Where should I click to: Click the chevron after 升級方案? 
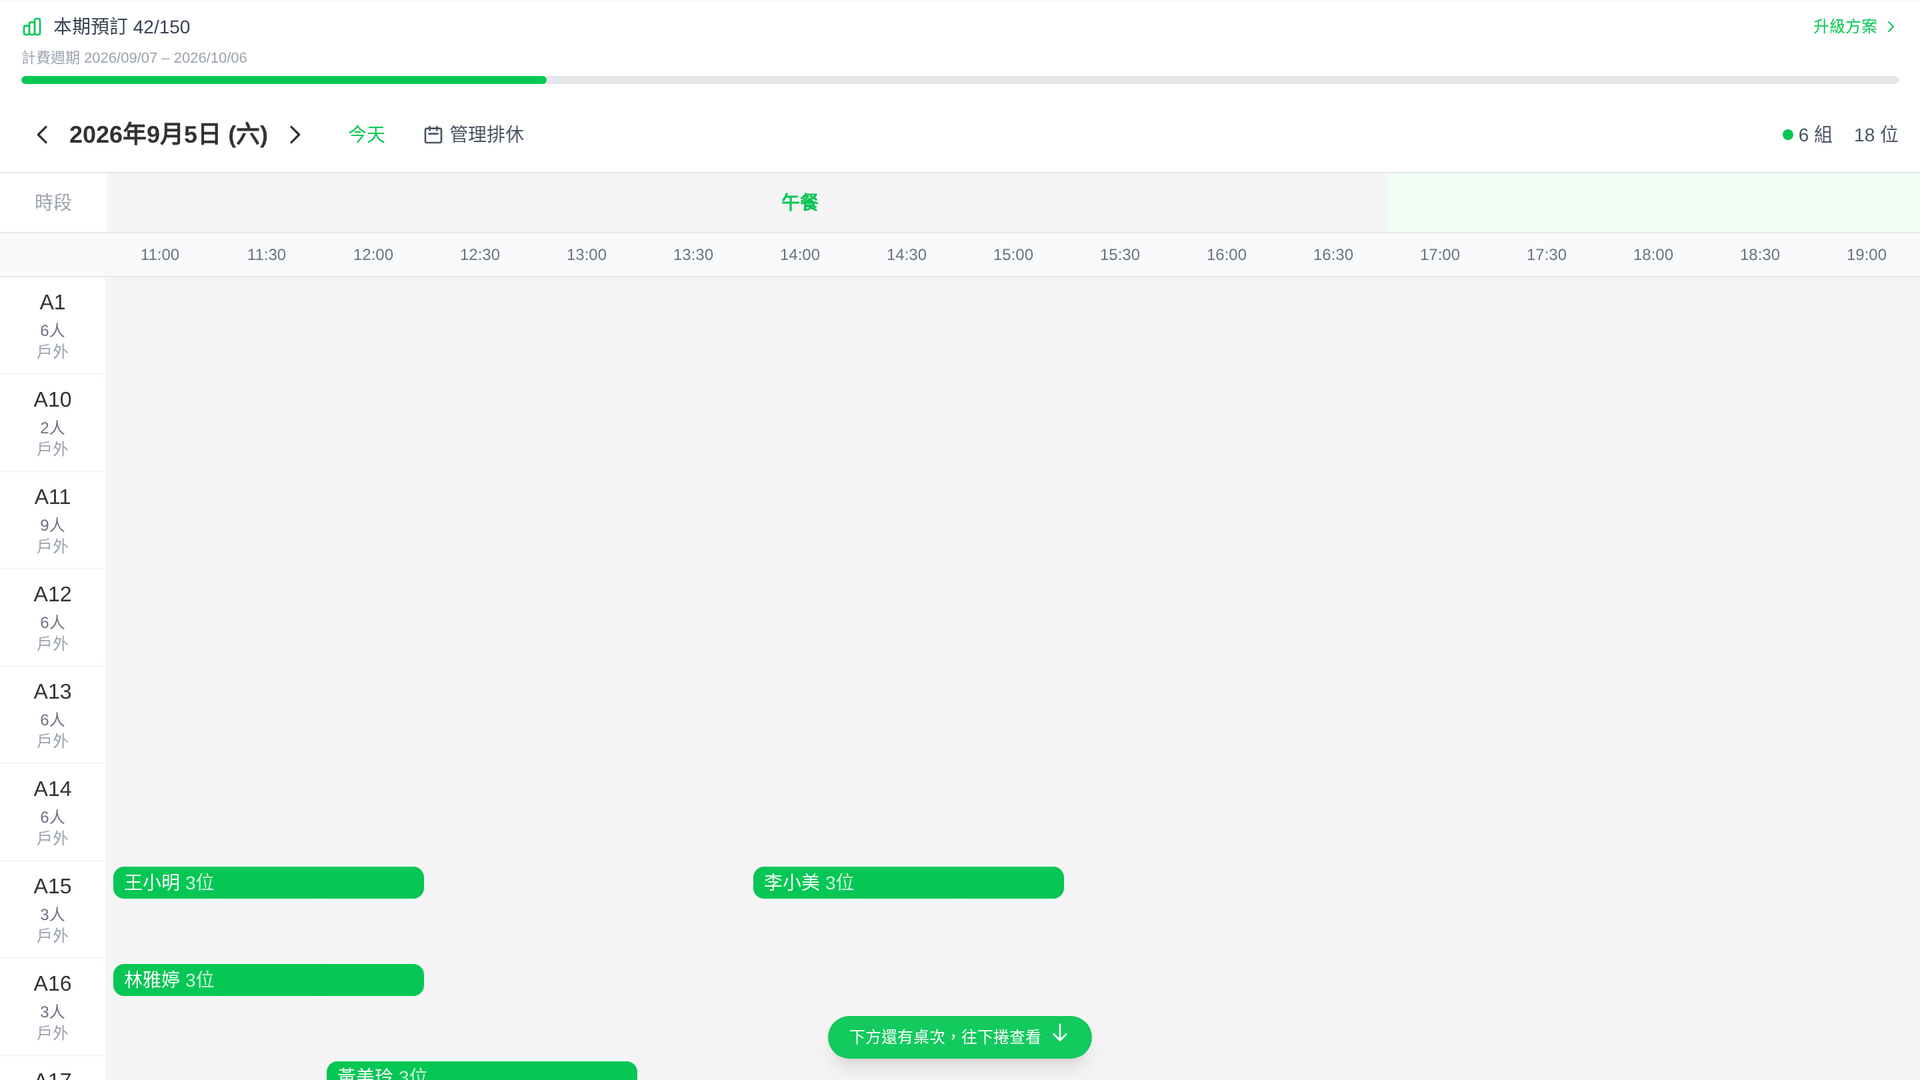[1891, 27]
